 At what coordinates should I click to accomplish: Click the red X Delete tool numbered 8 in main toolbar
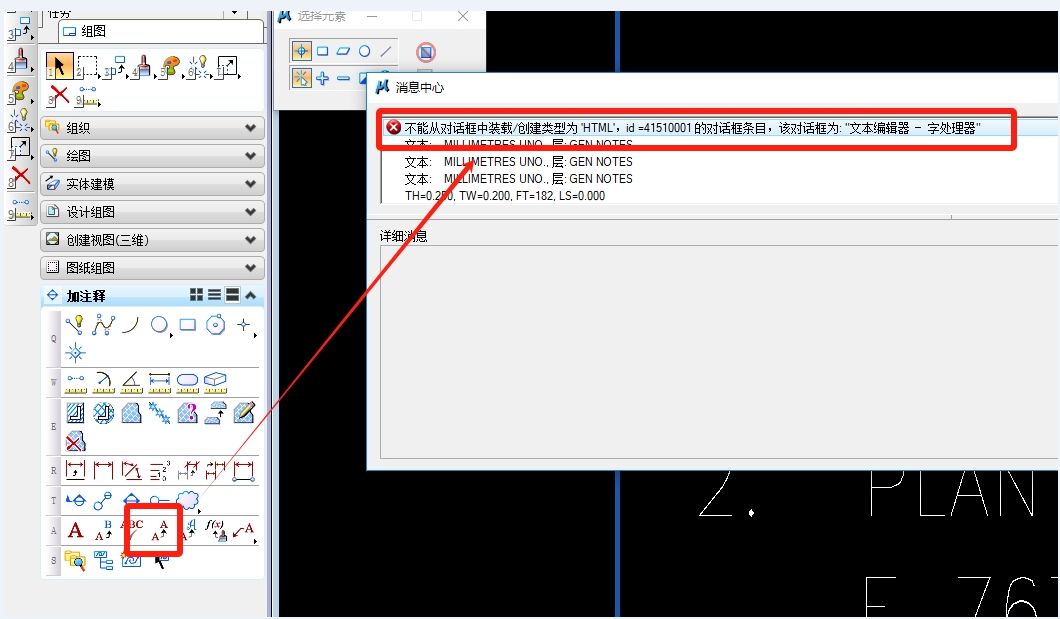pos(59,95)
